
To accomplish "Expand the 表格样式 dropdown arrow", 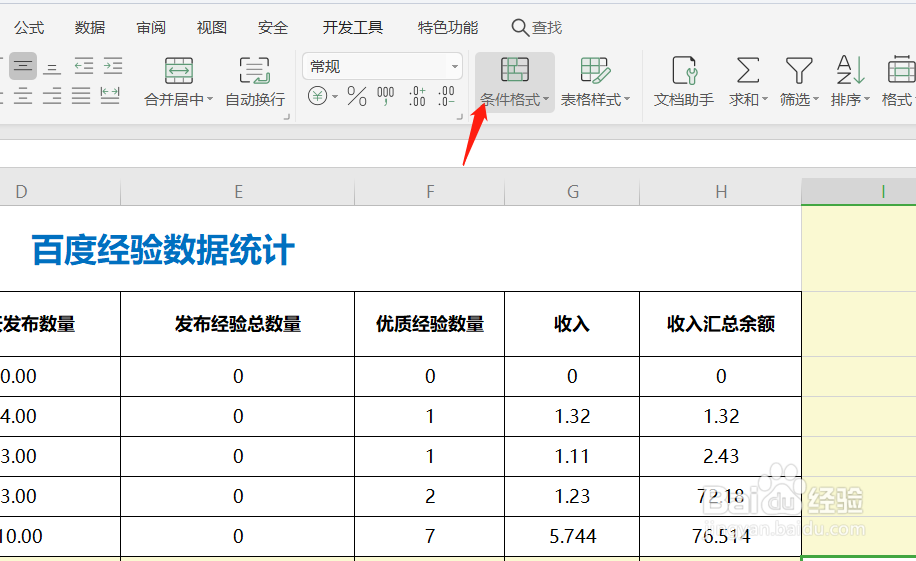I will pos(627,99).
